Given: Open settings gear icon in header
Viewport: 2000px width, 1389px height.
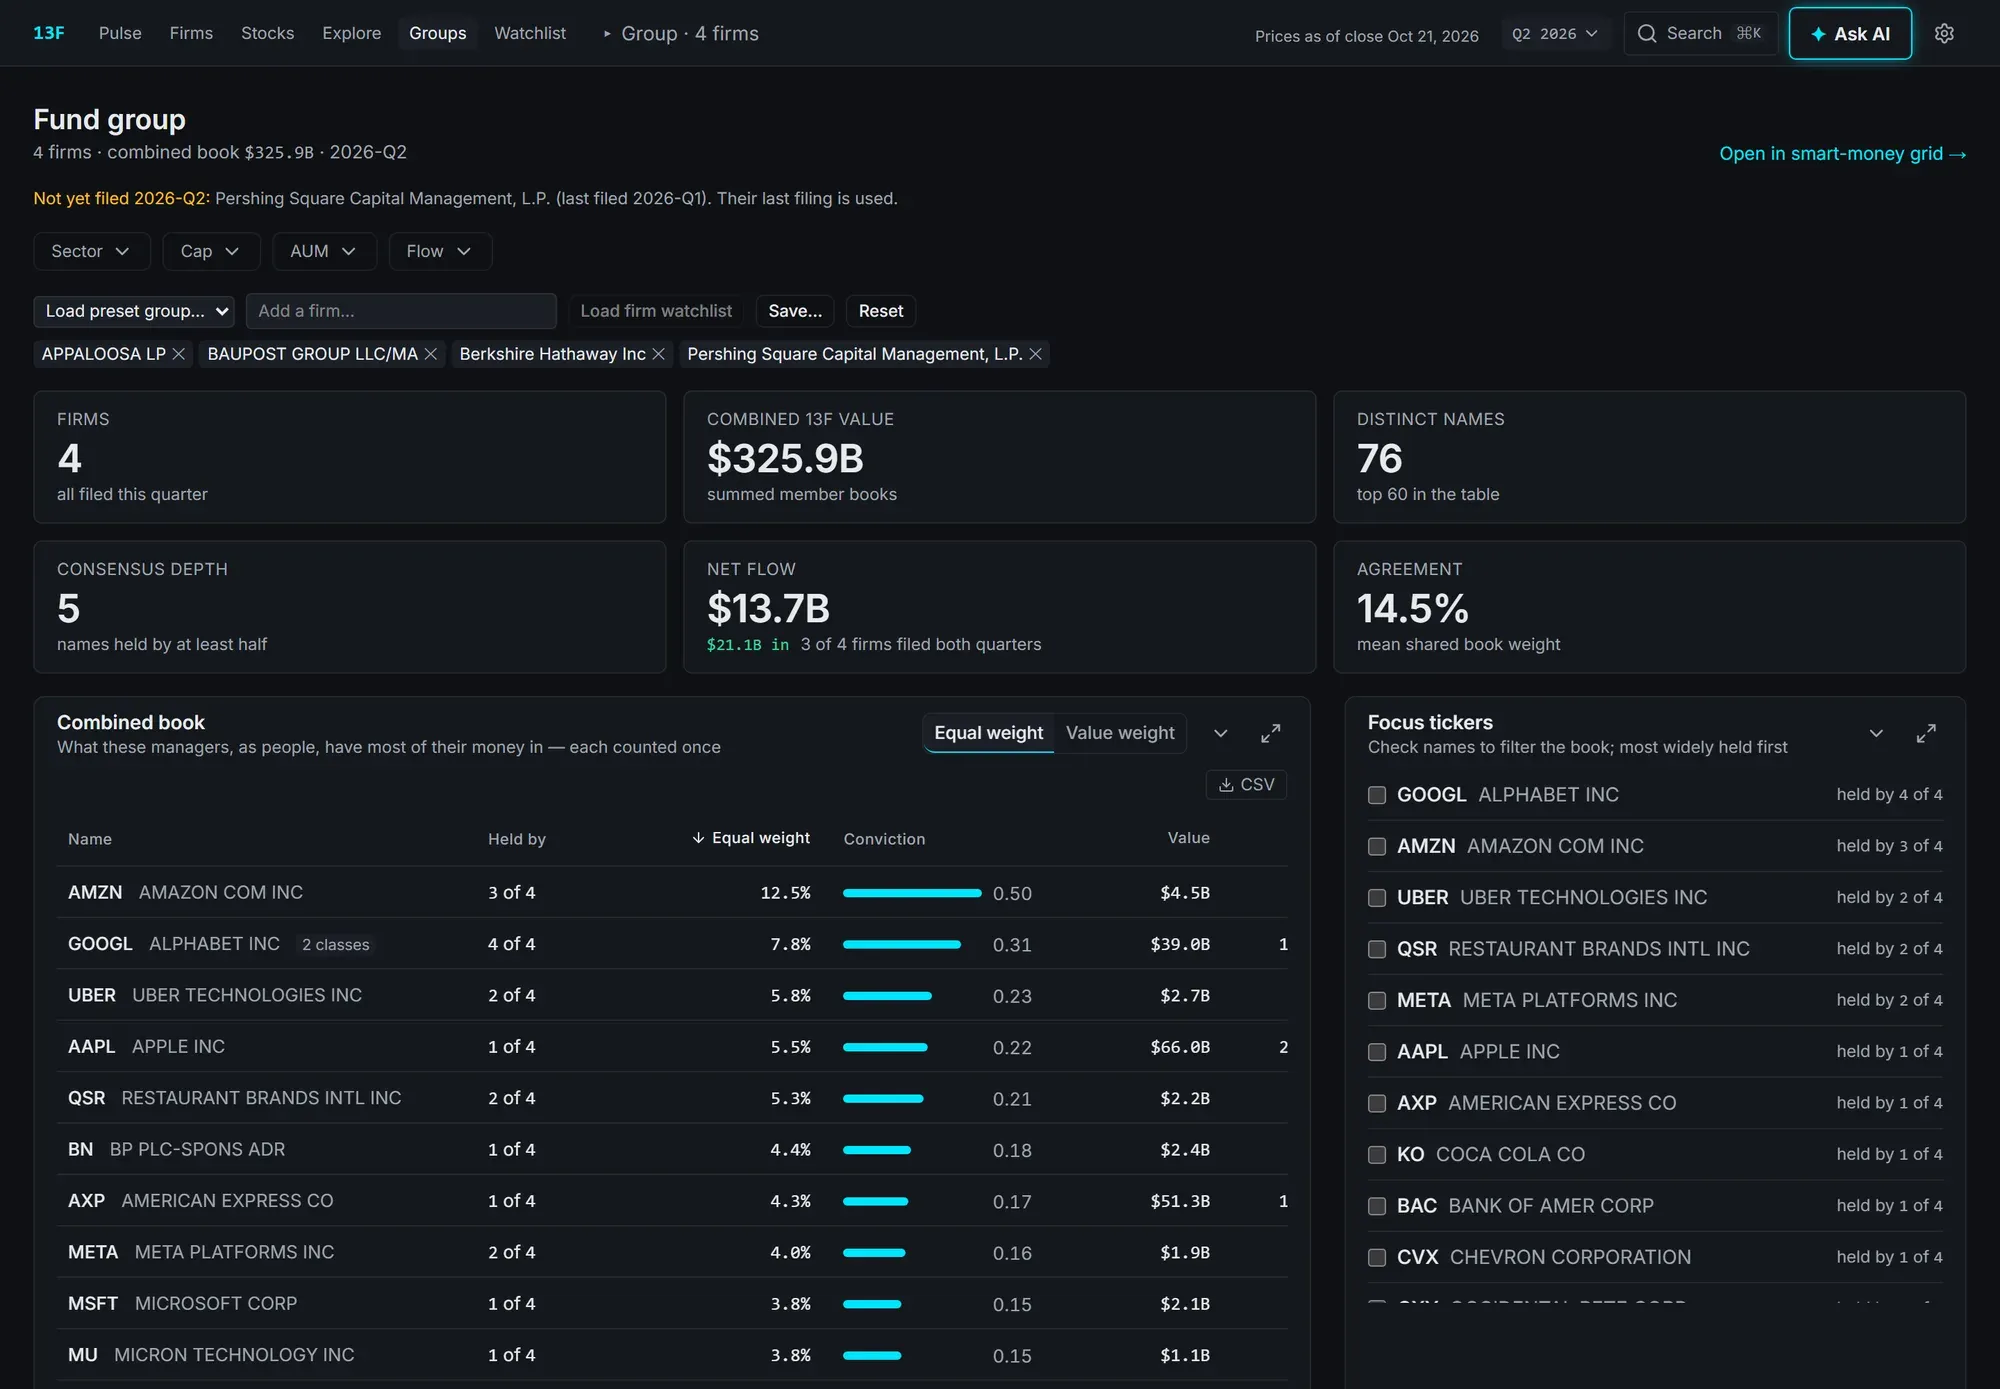Looking at the screenshot, I should [1944, 33].
